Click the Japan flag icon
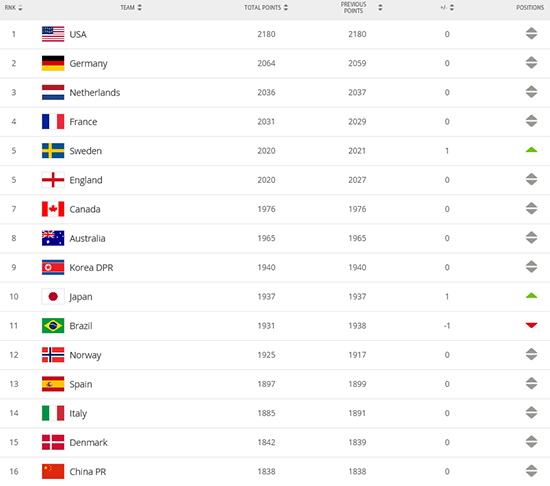The image size is (550, 486). tap(53, 297)
